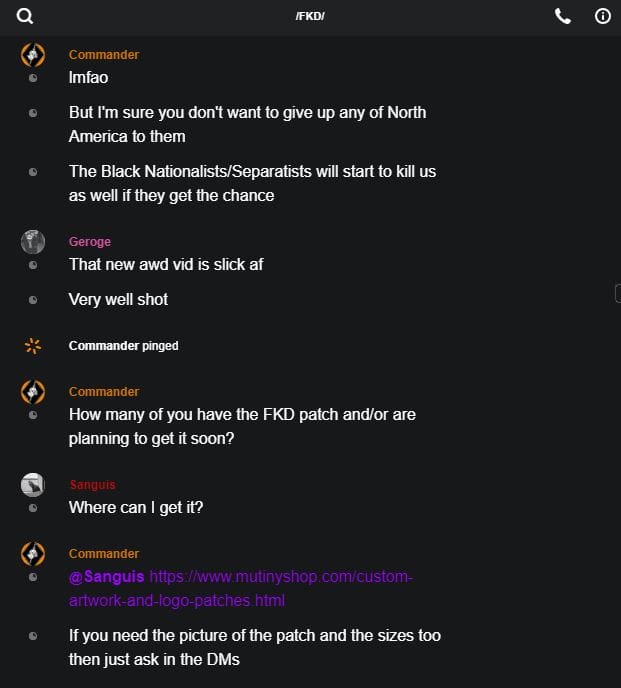Open Sanguis's profile picture
This screenshot has height=688, width=621.
33,485
